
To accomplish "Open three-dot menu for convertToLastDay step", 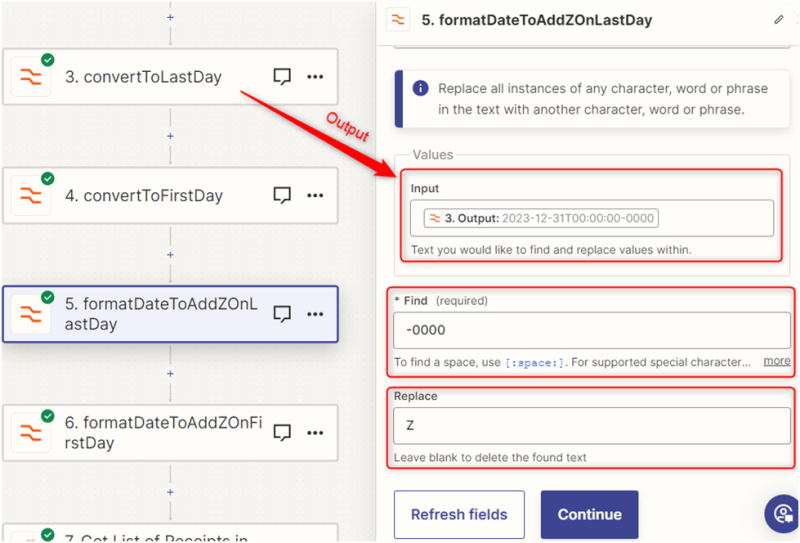I will coord(315,77).
